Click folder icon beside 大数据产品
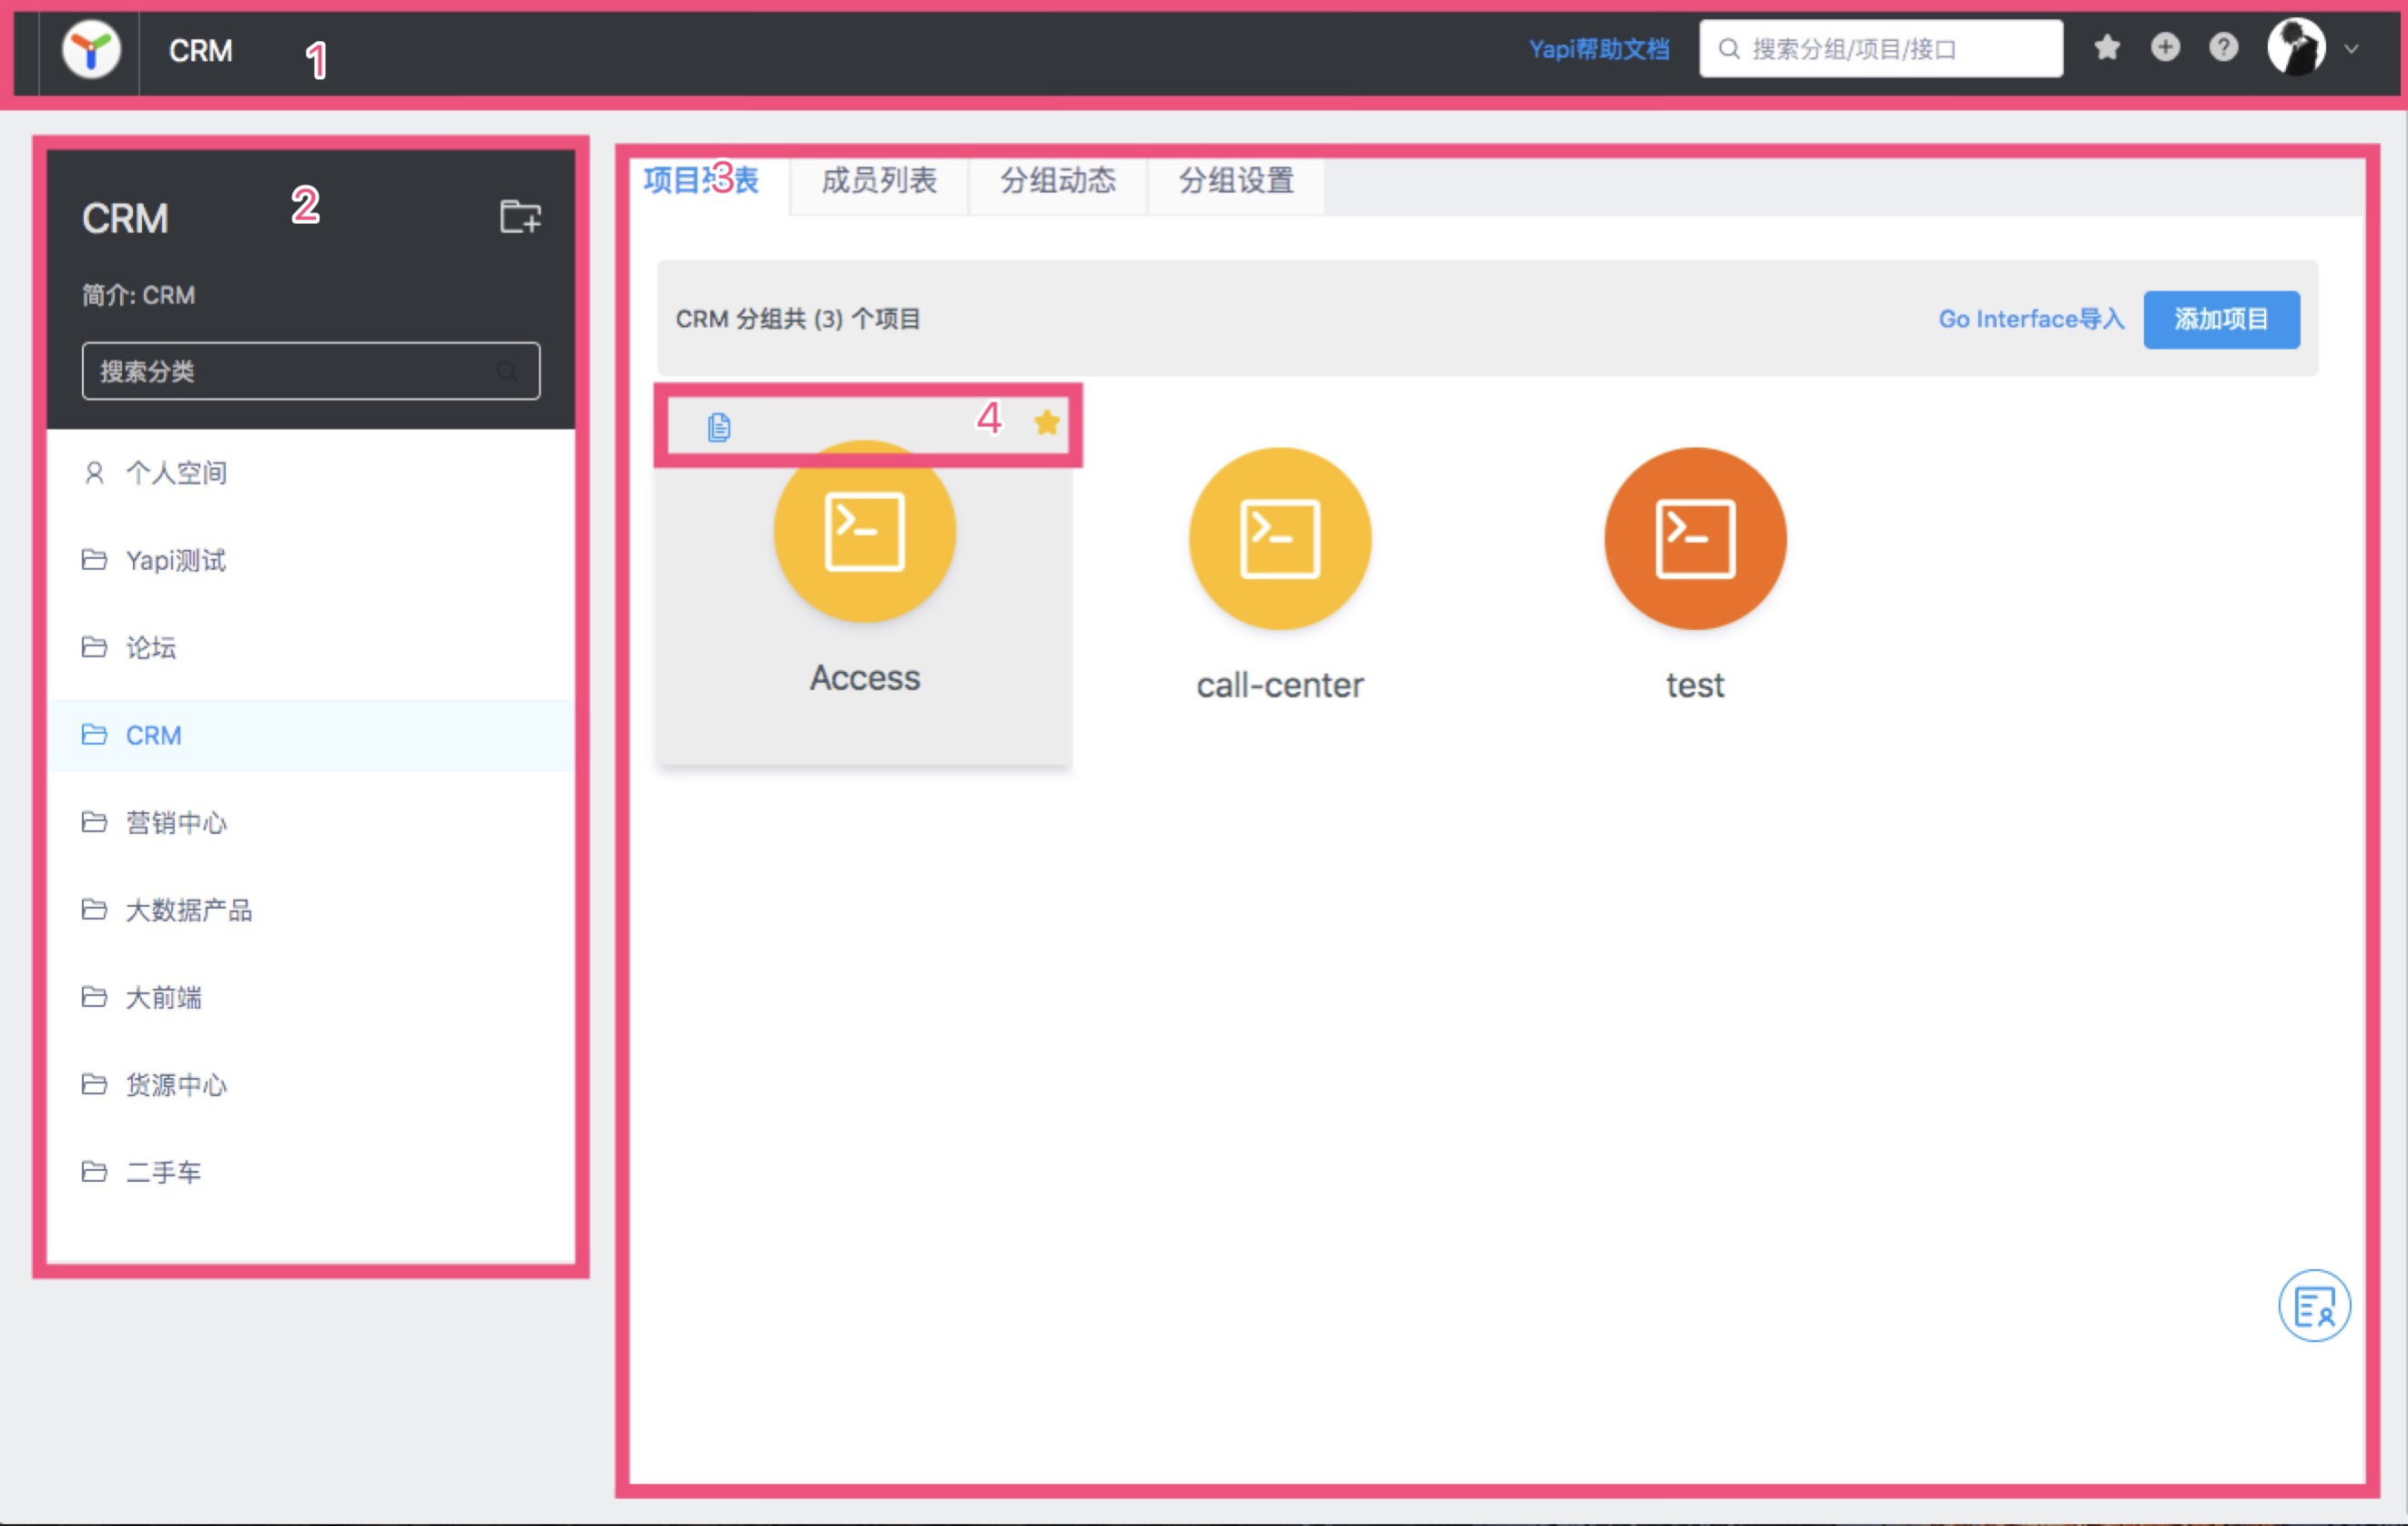The width and height of the screenshot is (2408, 1526). (94, 910)
